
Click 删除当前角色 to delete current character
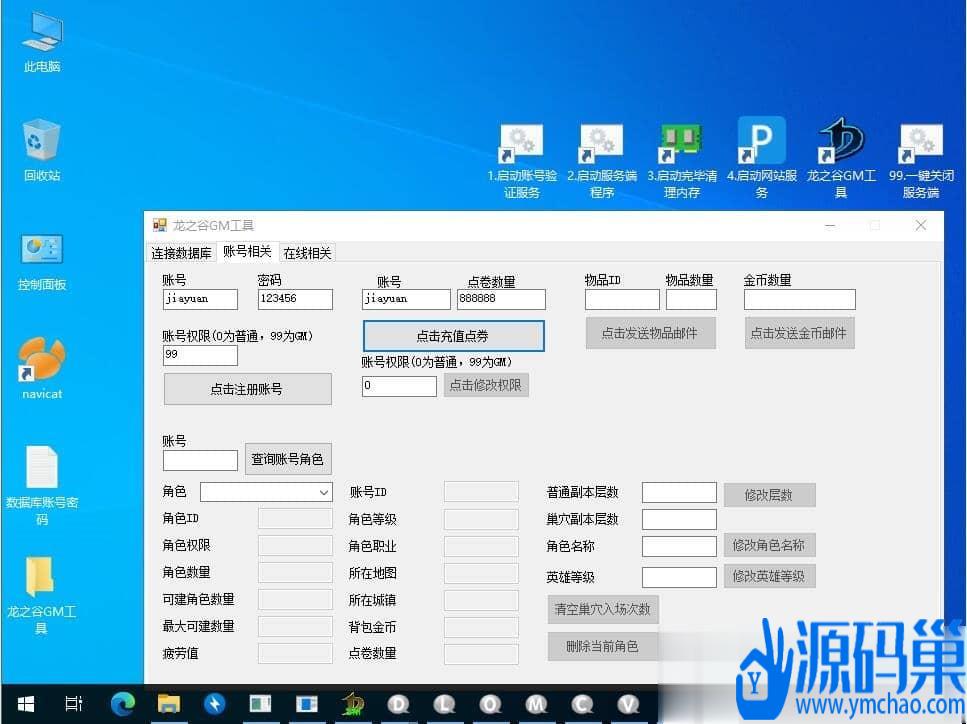click(601, 646)
